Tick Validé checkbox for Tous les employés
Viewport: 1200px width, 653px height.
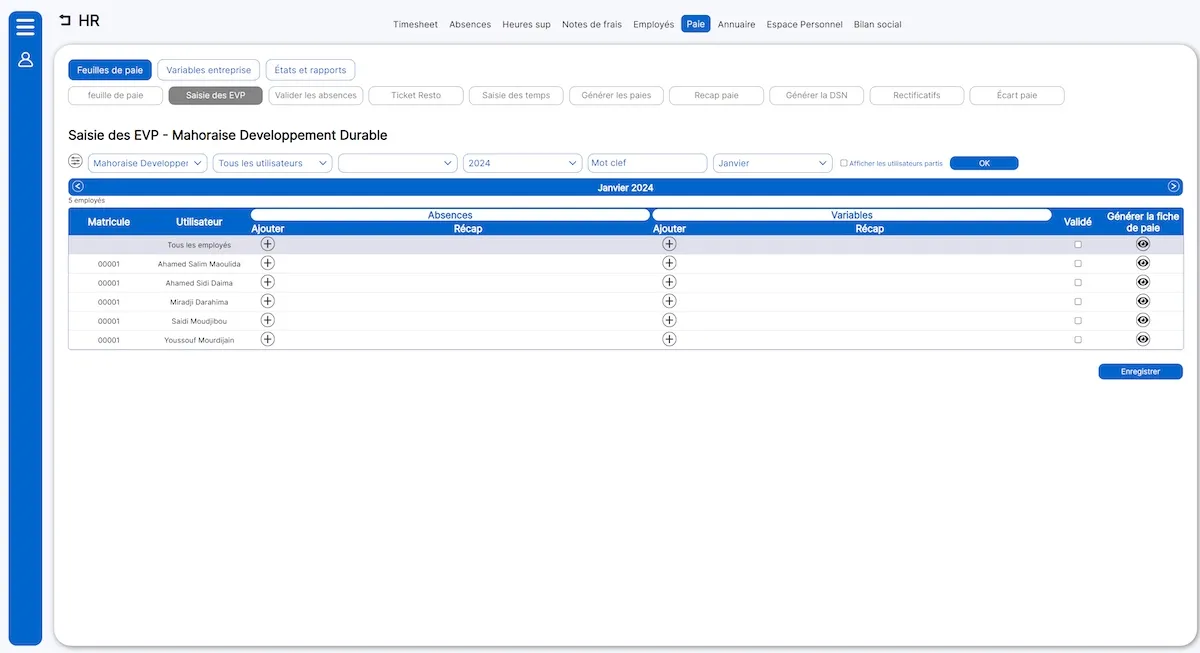[1077, 245]
